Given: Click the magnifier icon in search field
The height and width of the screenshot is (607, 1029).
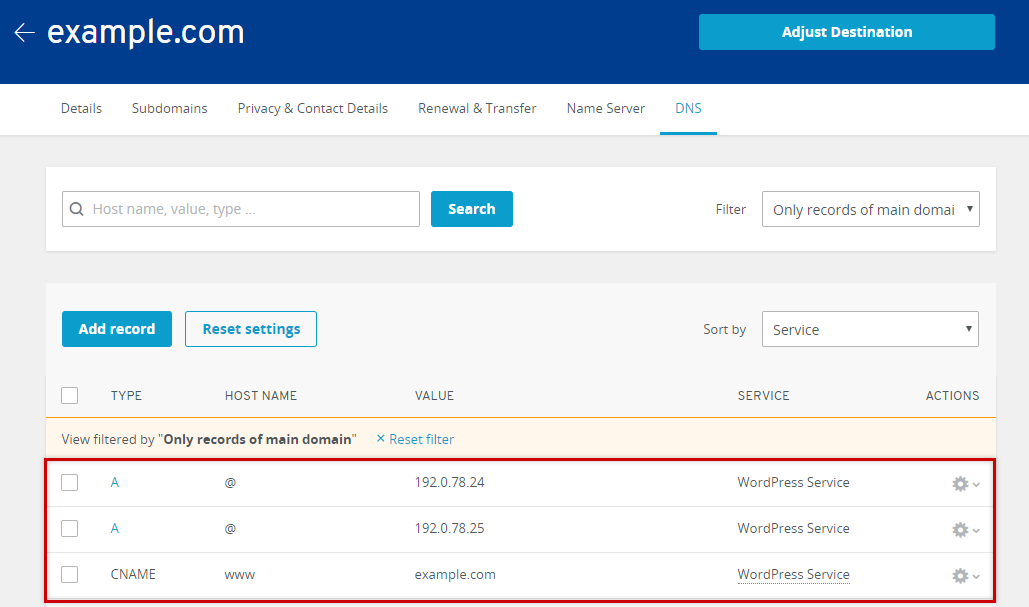Looking at the screenshot, I should tap(77, 210).
